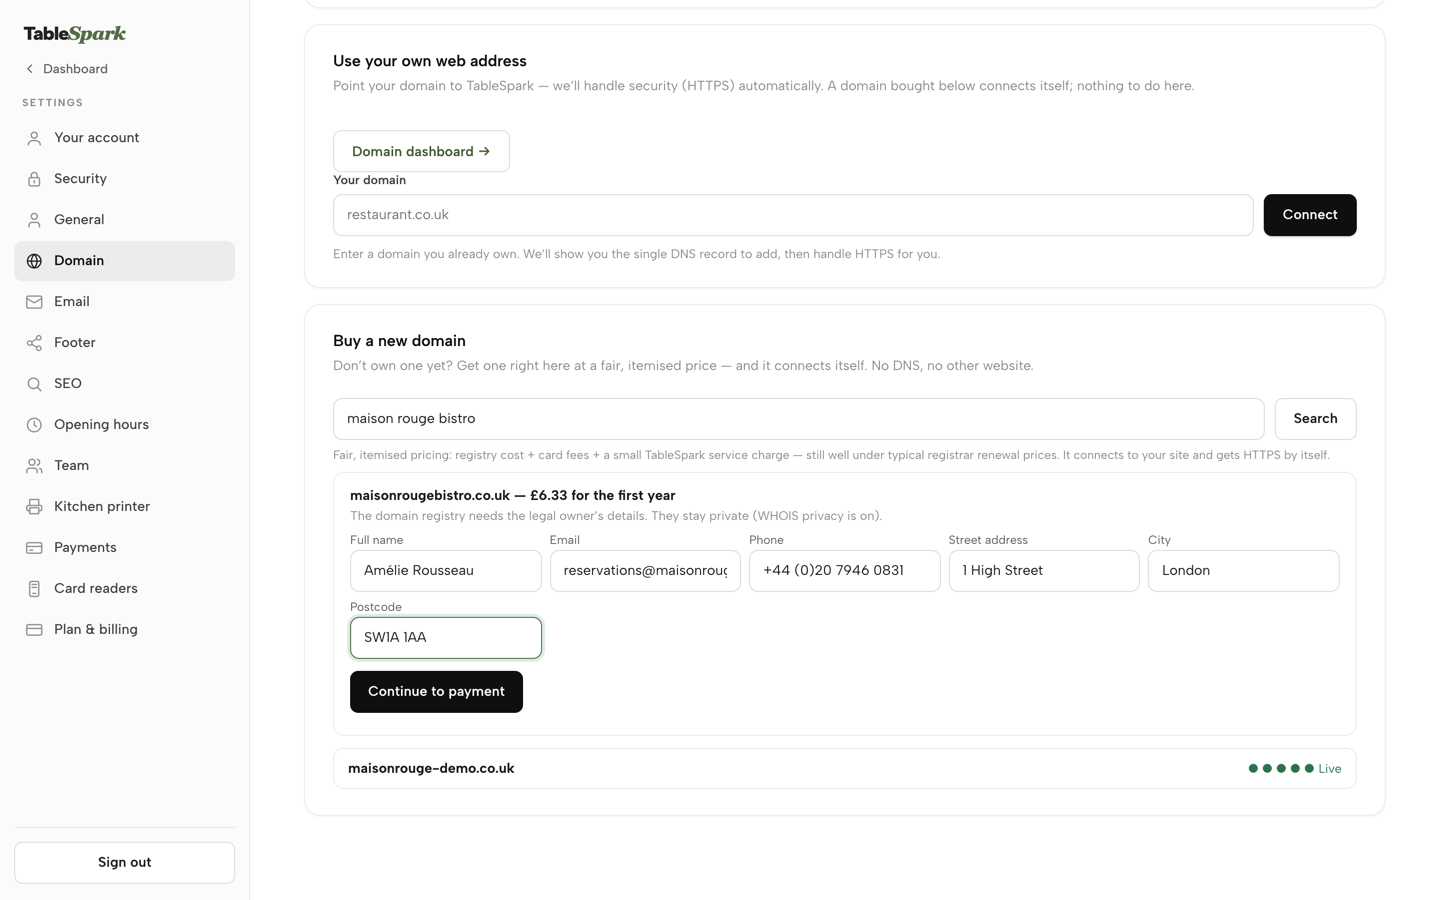Click the Email envelope icon
Viewport: 1440px width, 900px height.
[x=34, y=302]
